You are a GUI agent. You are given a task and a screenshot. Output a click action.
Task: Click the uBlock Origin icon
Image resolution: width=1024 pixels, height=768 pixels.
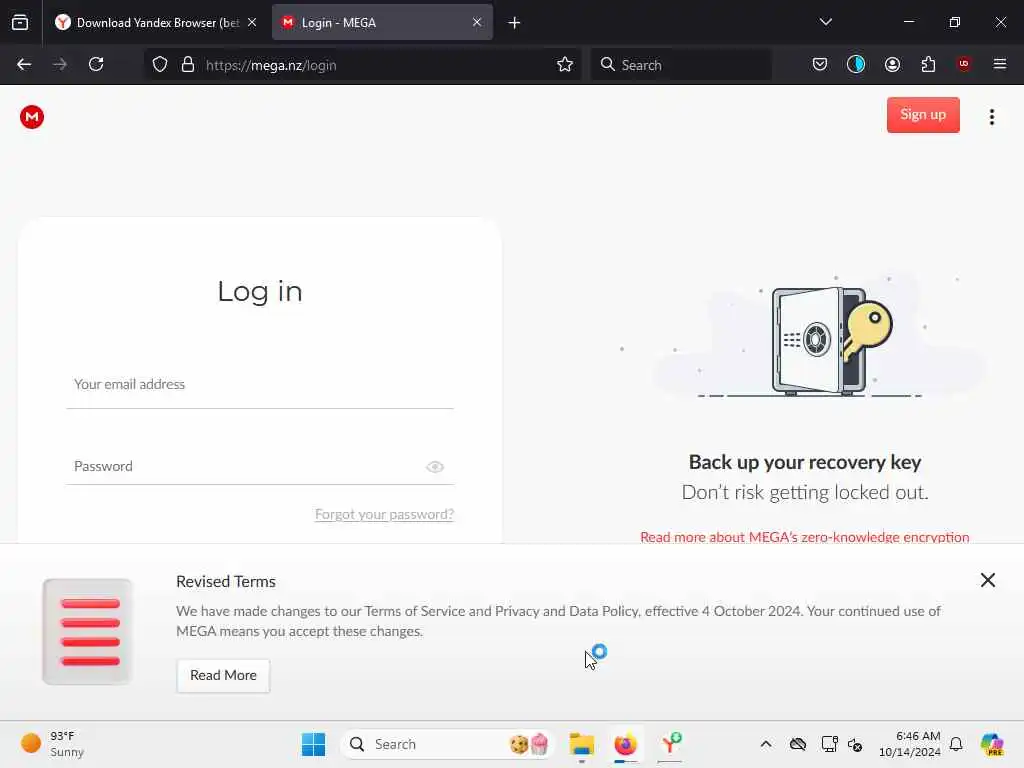coord(963,64)
